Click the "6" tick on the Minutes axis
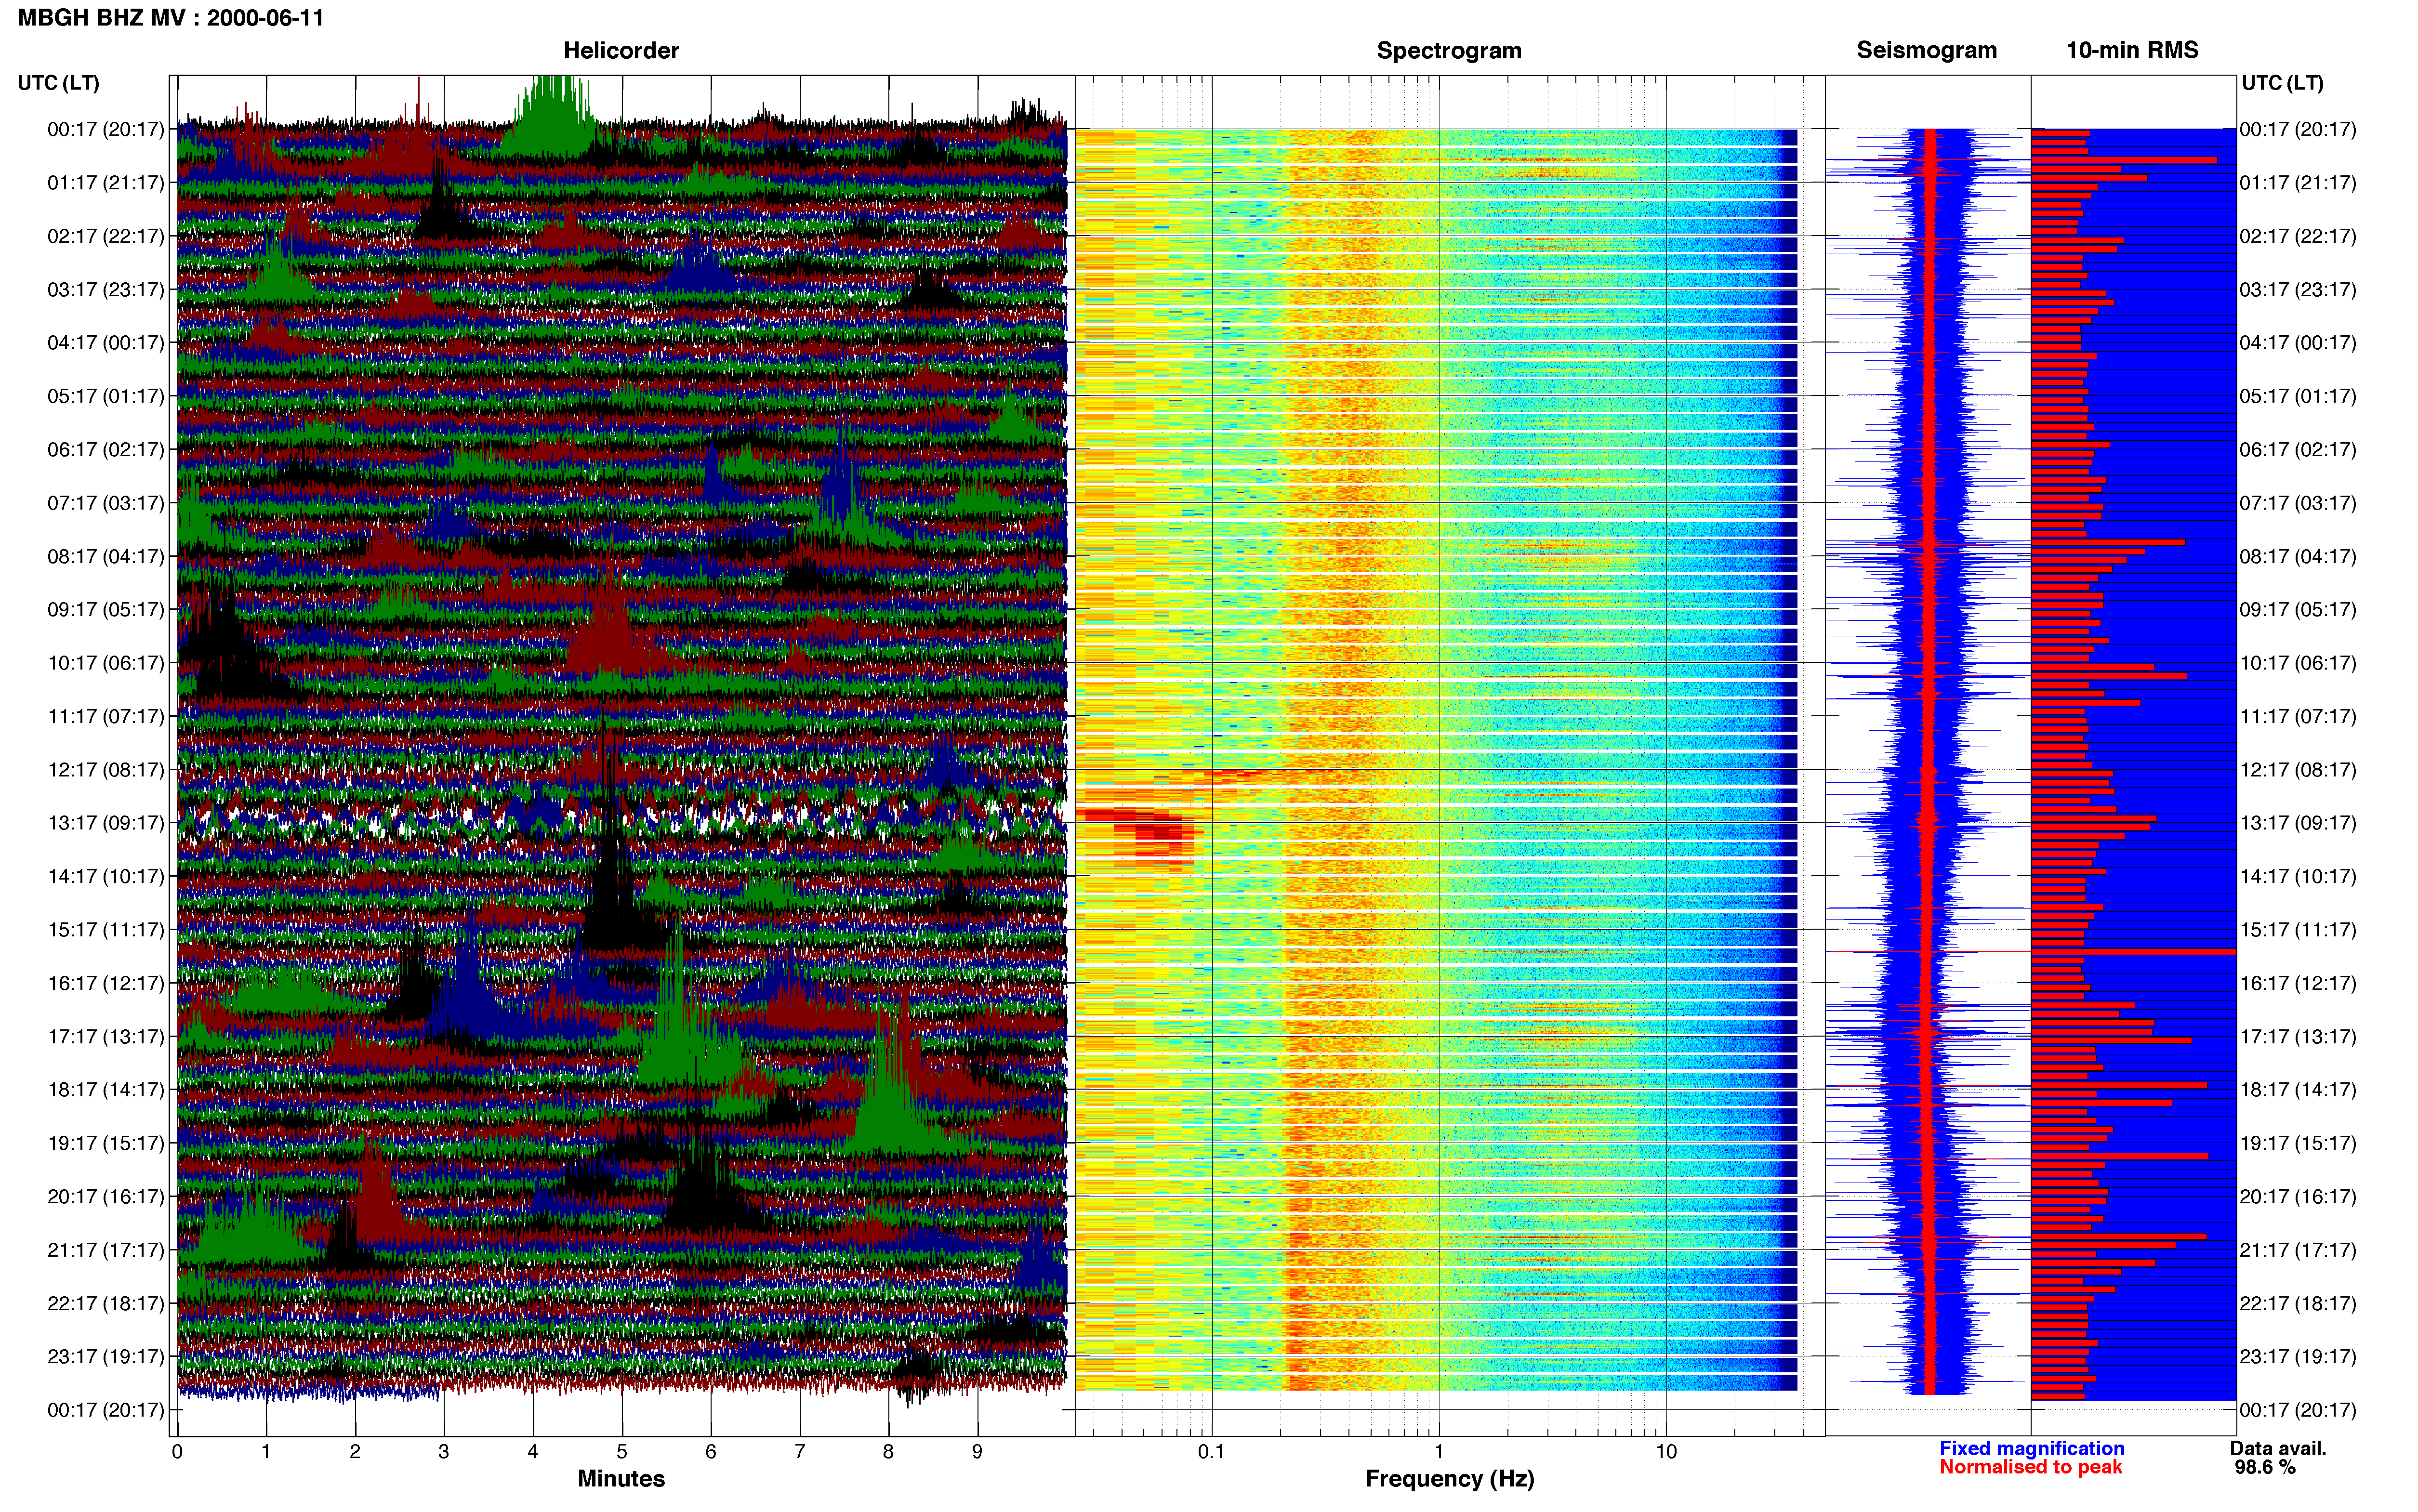This screenshot has height=1512, width=2418. [x=711, y=1452]
